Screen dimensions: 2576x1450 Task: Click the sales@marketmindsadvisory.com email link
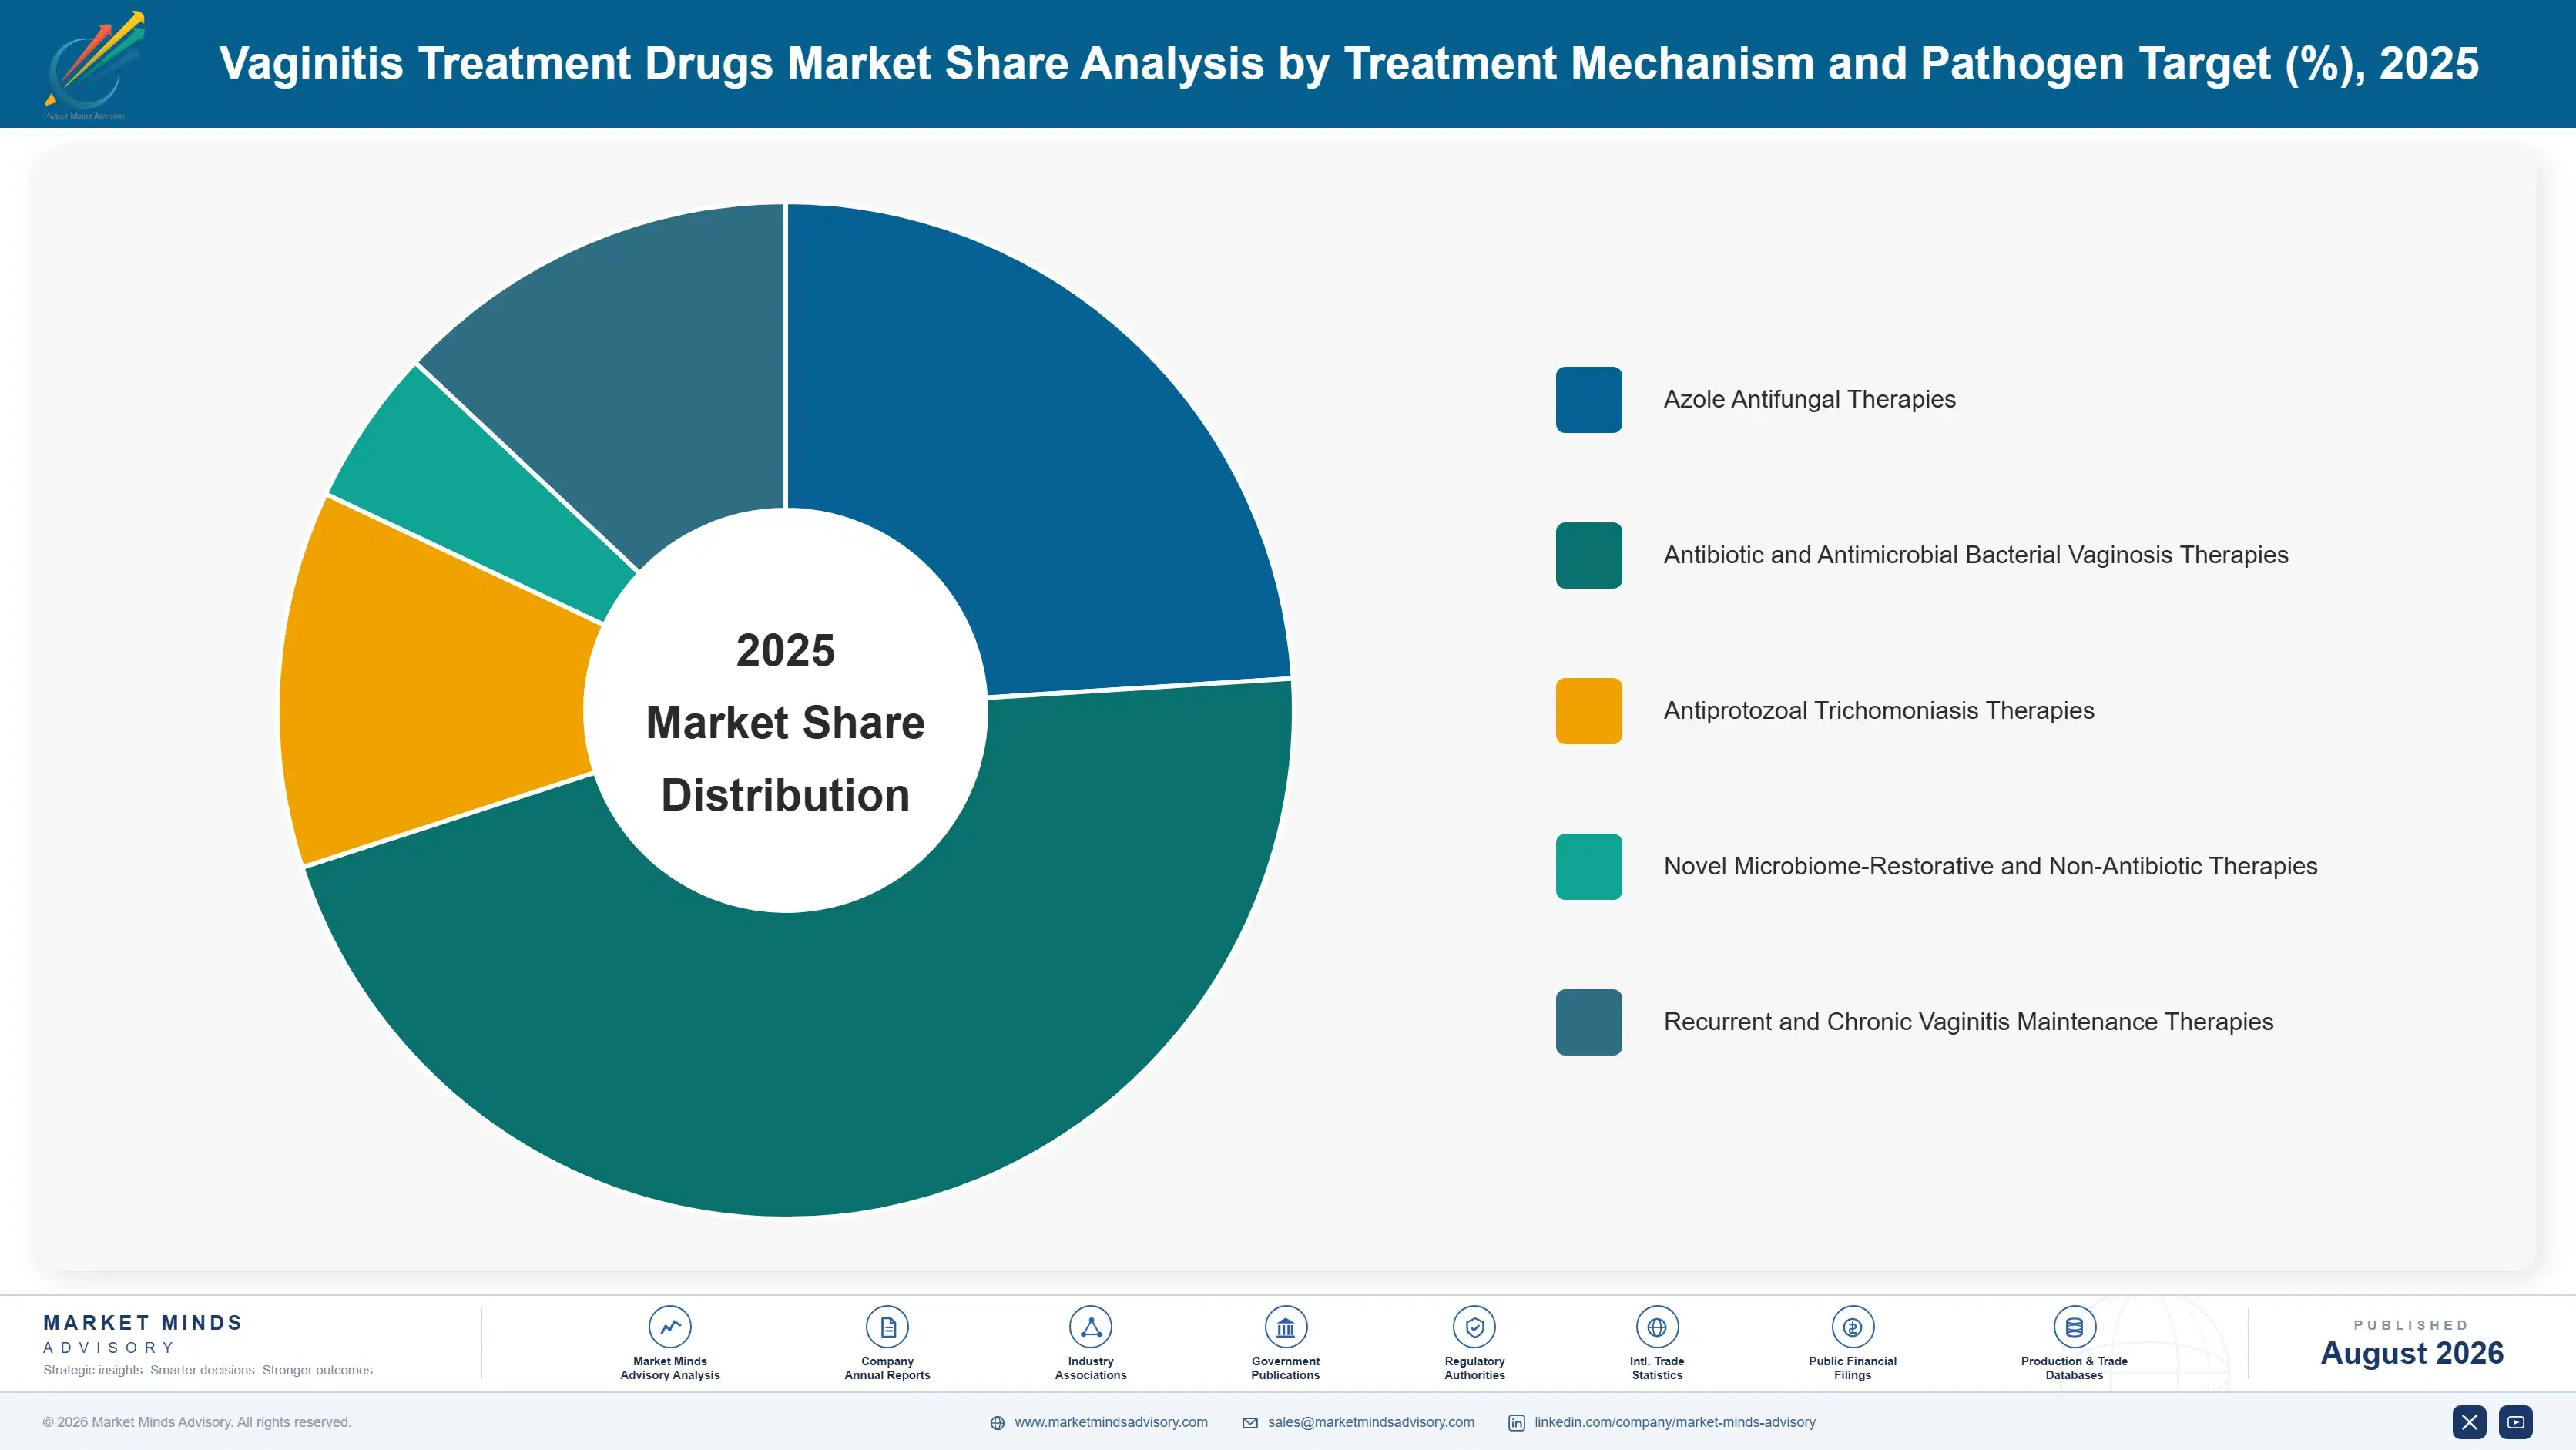[1370, 1422]
